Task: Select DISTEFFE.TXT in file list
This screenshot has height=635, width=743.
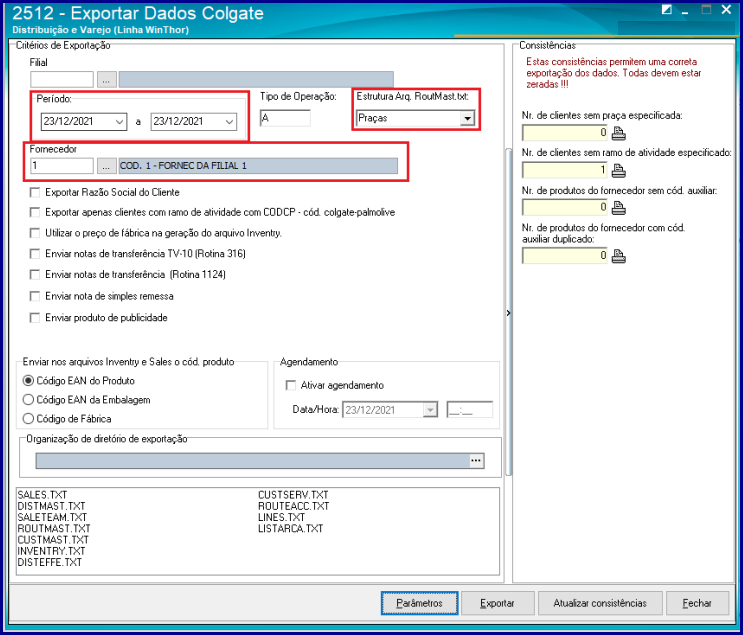Action: point(50,562)
